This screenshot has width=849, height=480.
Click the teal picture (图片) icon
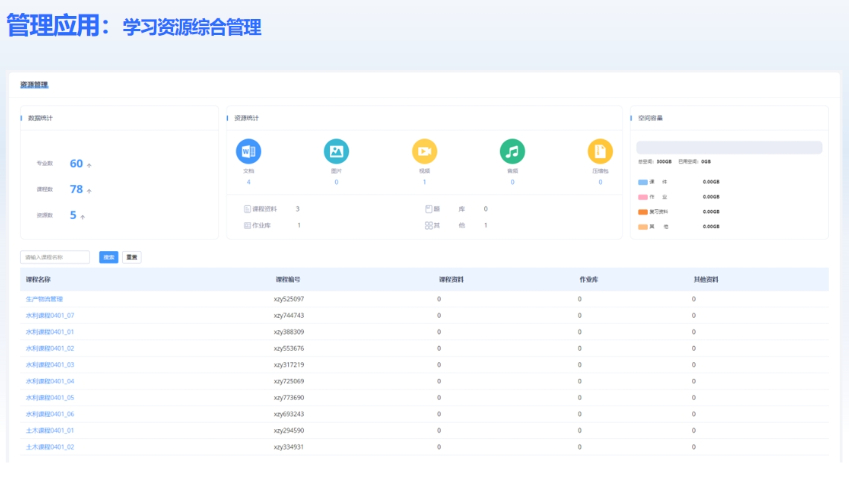click(x=336, y=151)
